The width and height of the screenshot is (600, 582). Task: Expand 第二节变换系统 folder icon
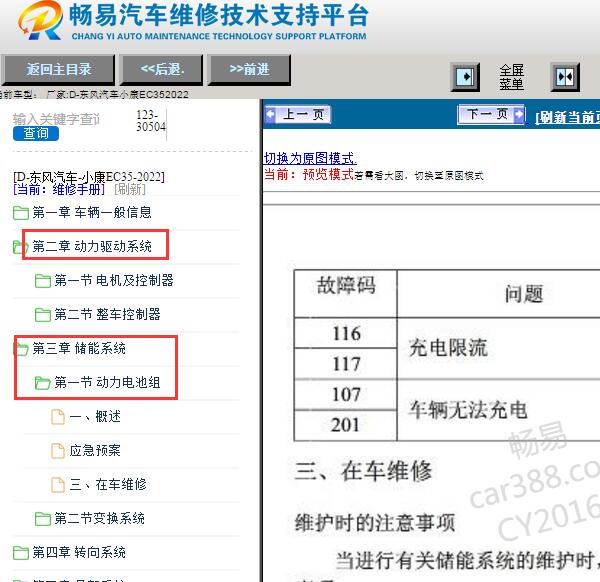(42, 519)
